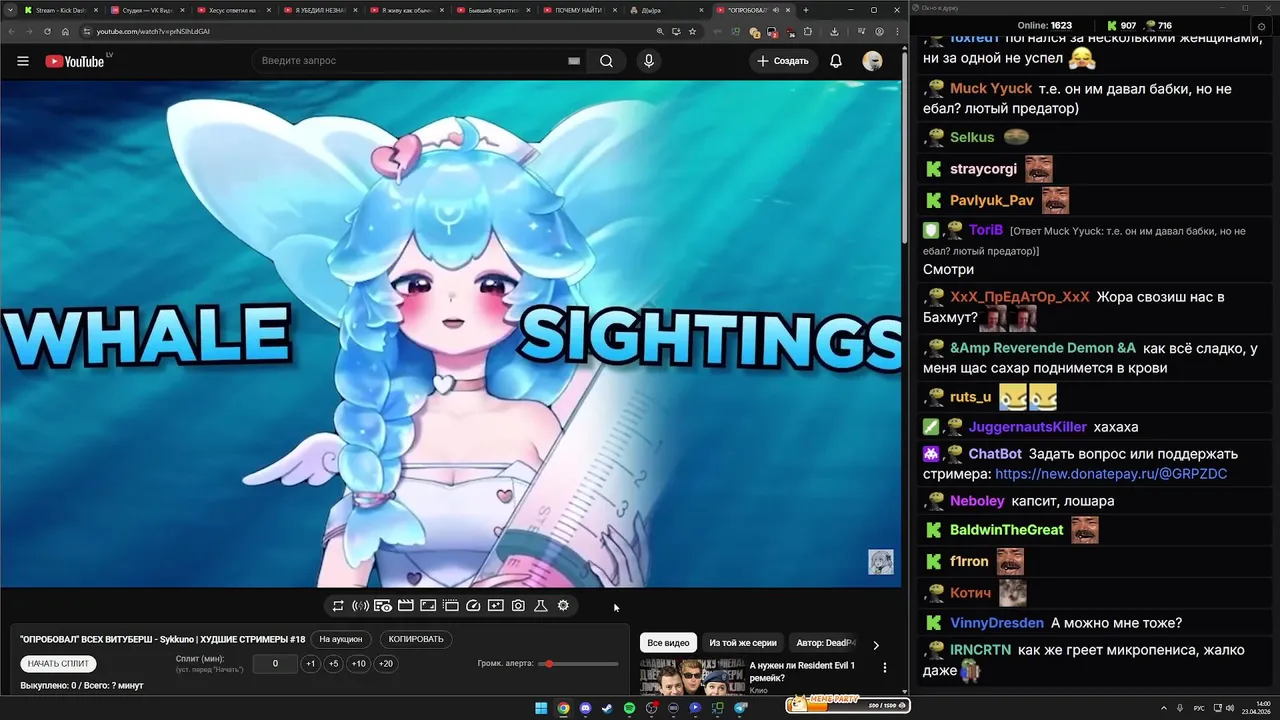Click the sound waves icon in player toolbar
The height and width of the screenshot is (720, 1280).
(360, 606)
